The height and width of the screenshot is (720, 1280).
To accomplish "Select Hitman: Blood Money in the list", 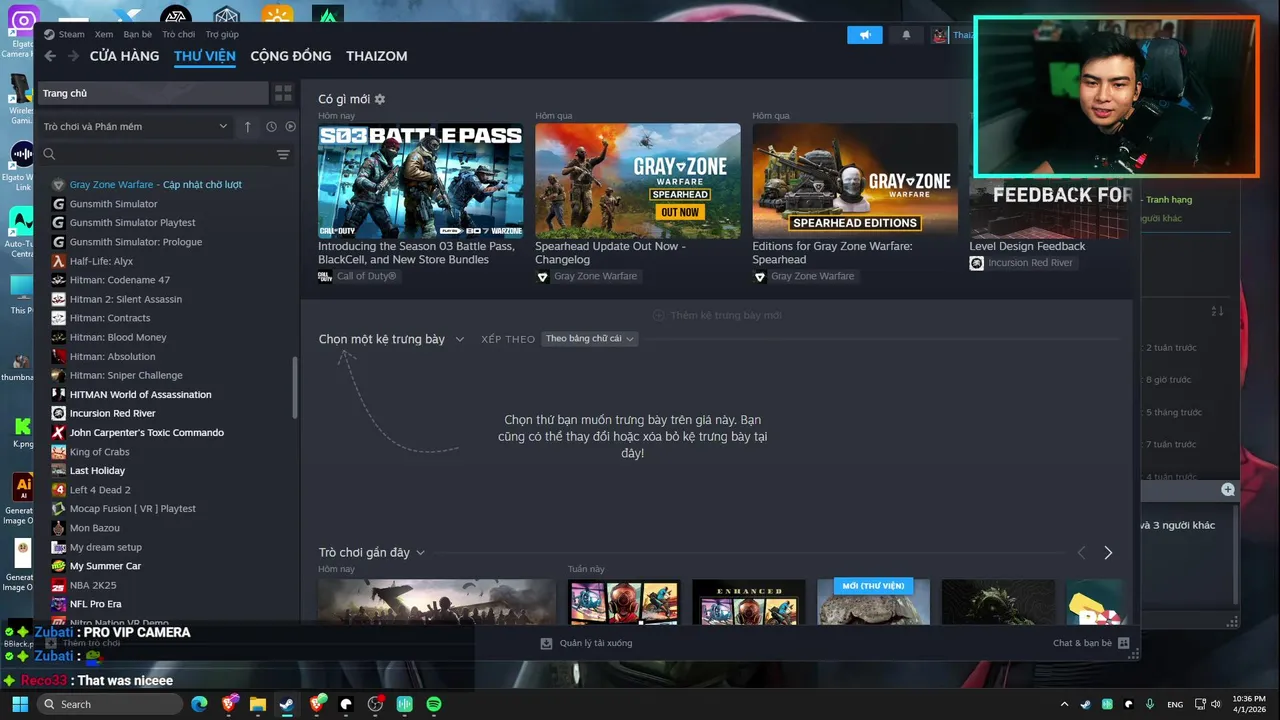I will (x=118, y=337).
